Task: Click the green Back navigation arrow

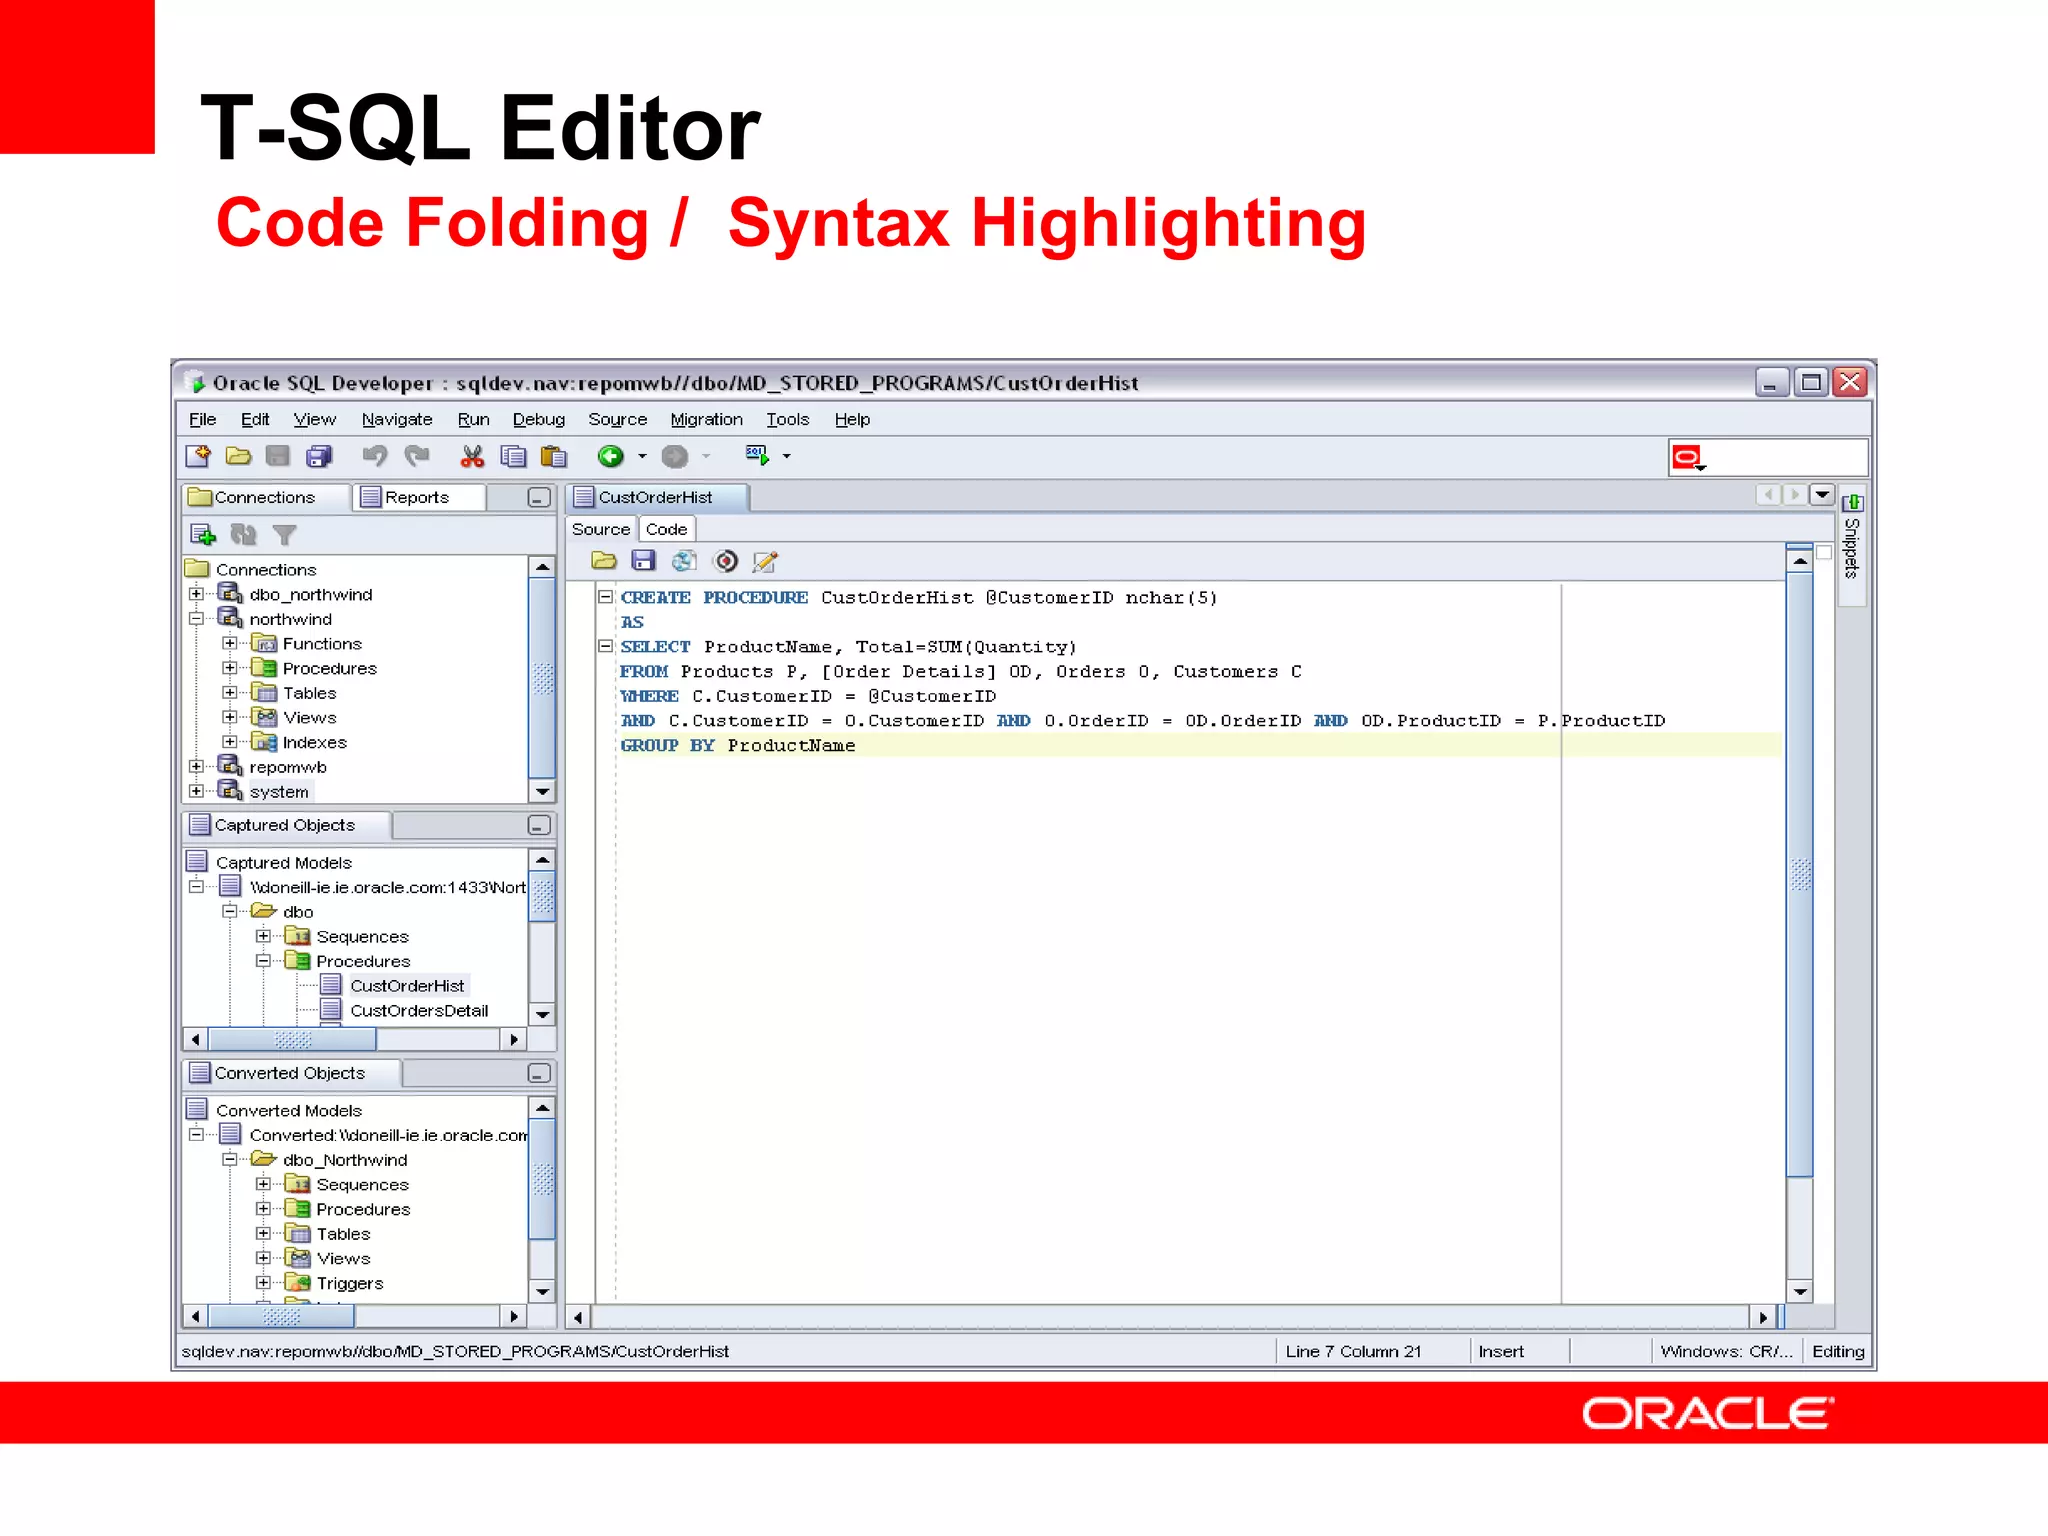Action: point(610,457)
